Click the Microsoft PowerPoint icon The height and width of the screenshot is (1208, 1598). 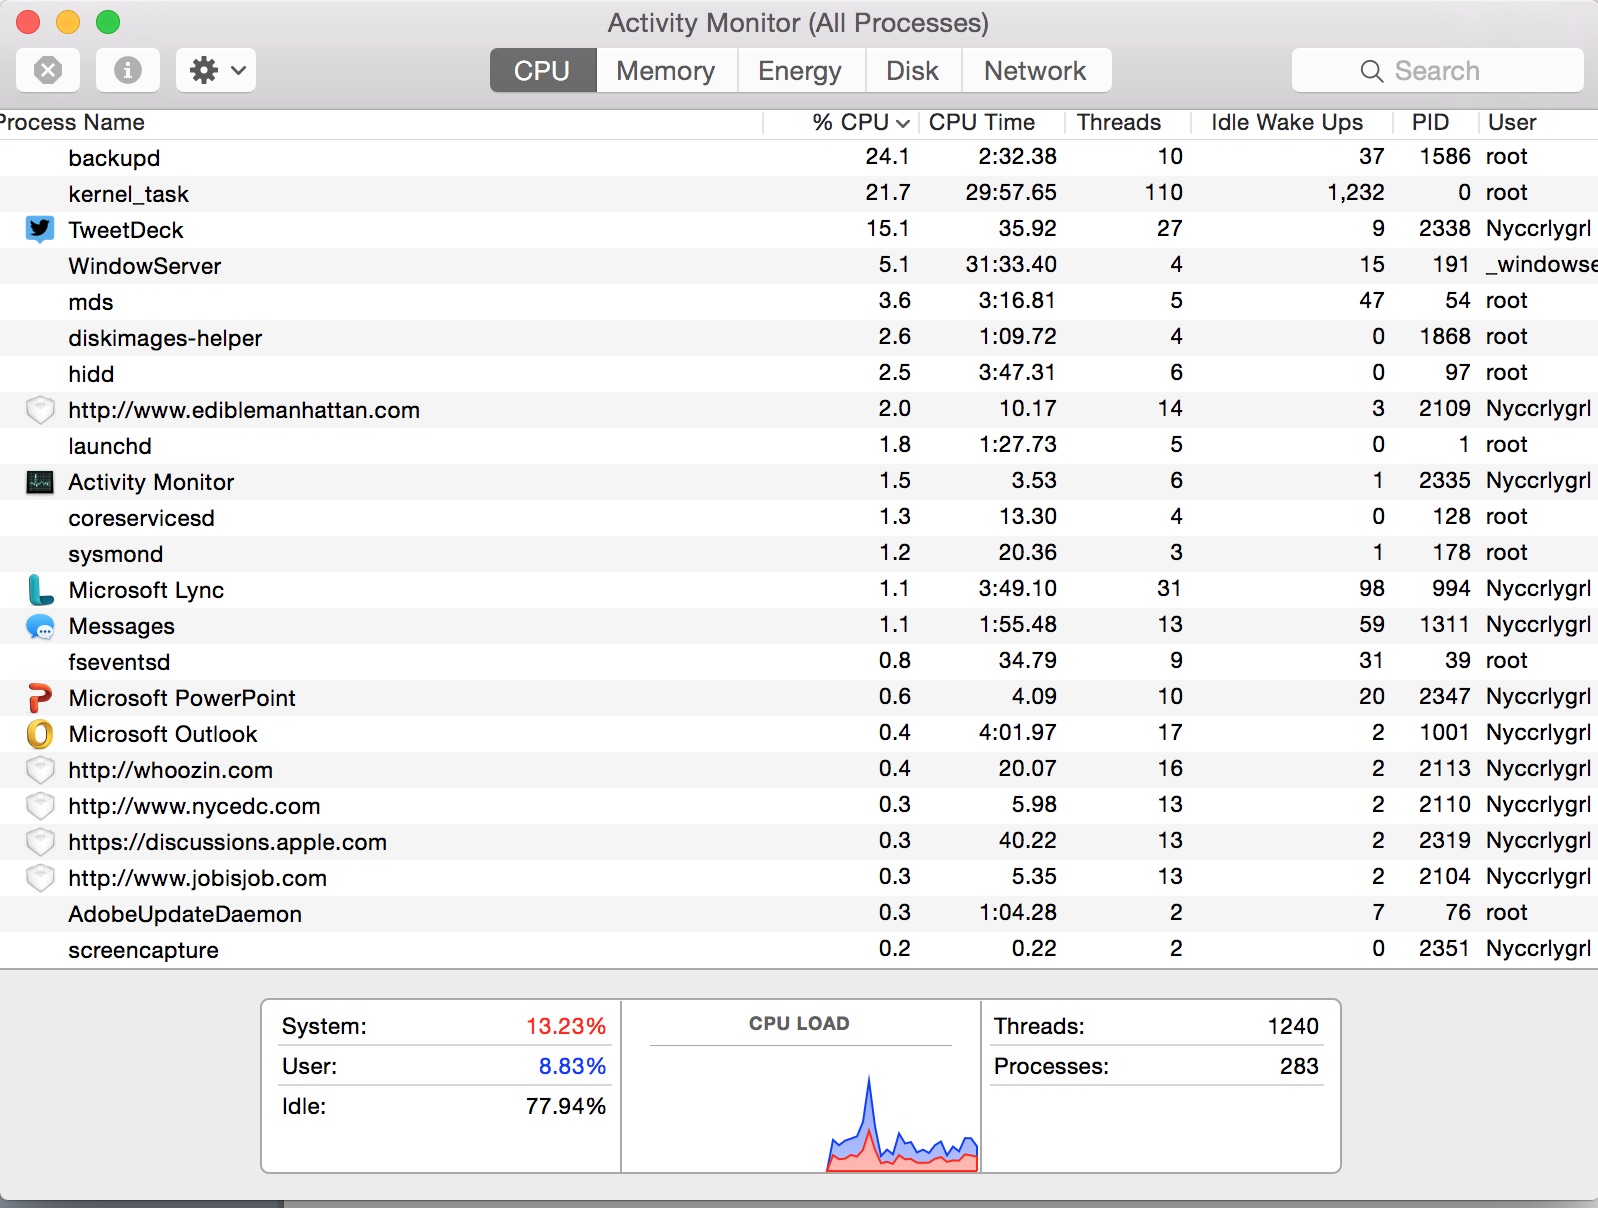coord(40,698)
